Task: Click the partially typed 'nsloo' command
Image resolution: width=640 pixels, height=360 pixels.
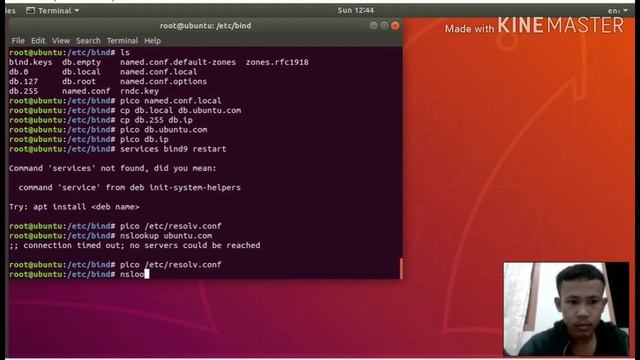Action: (132, 275)
